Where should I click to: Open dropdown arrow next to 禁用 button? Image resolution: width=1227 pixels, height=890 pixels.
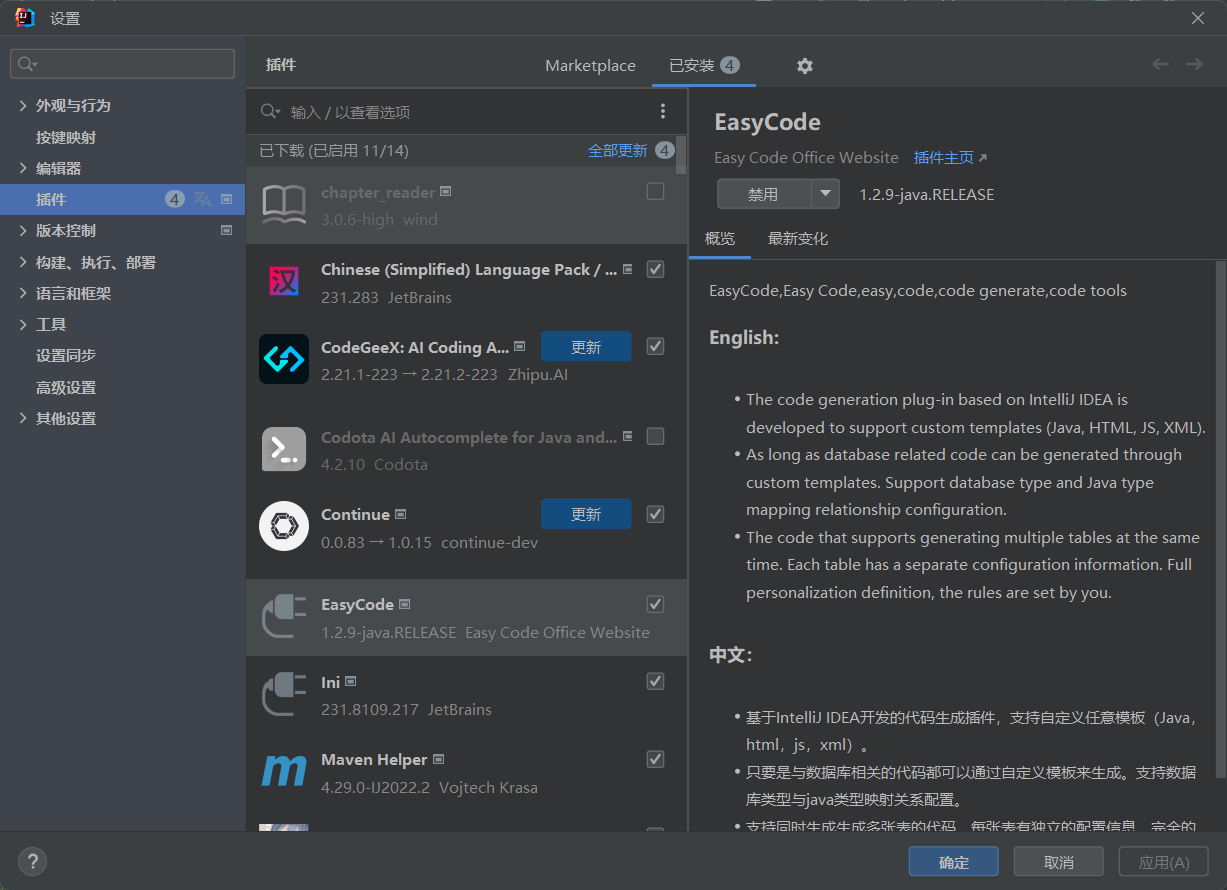[825, 194]
